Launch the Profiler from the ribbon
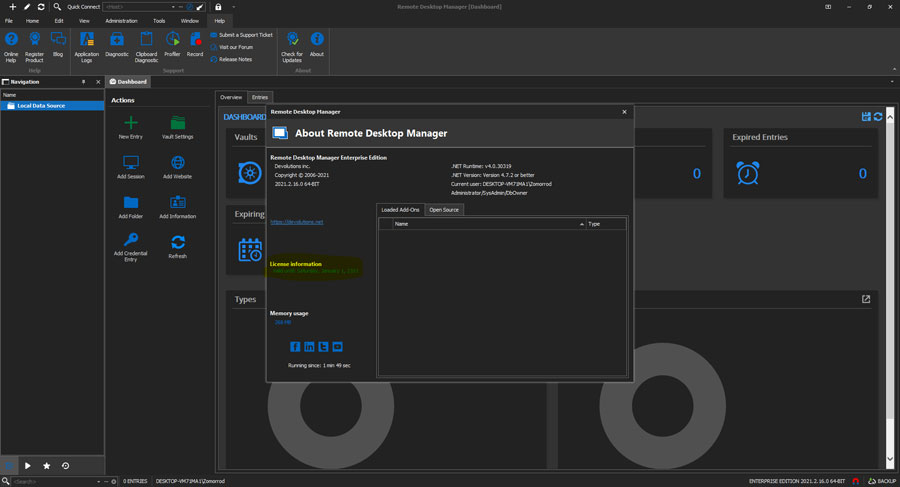The height and width of the screenshot is (487, 900). coord(172,40)
